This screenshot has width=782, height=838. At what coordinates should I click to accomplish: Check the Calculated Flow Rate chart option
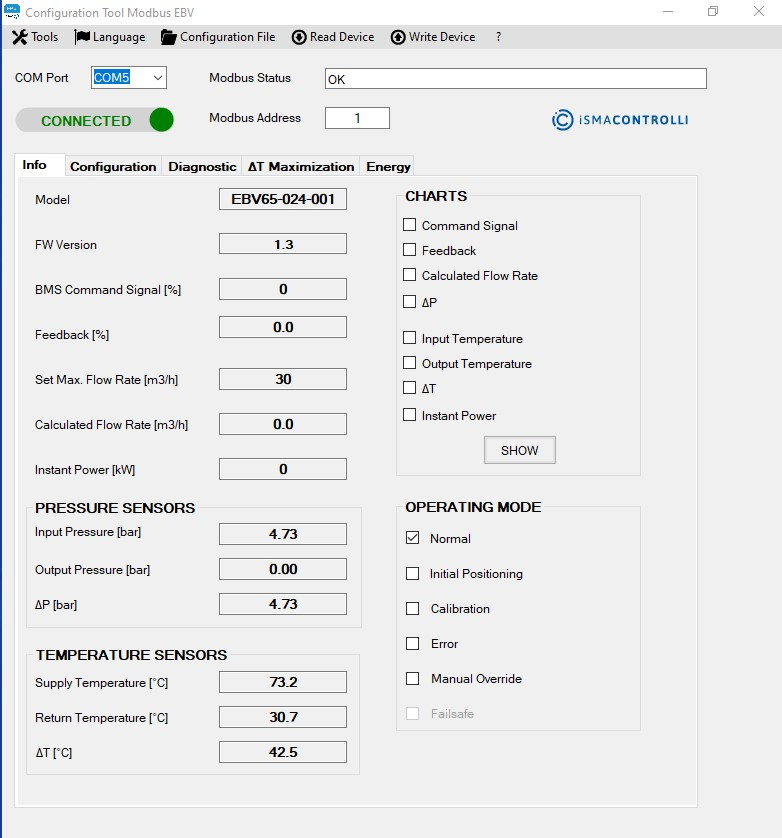pyautogui.click(x=409, y=275)
